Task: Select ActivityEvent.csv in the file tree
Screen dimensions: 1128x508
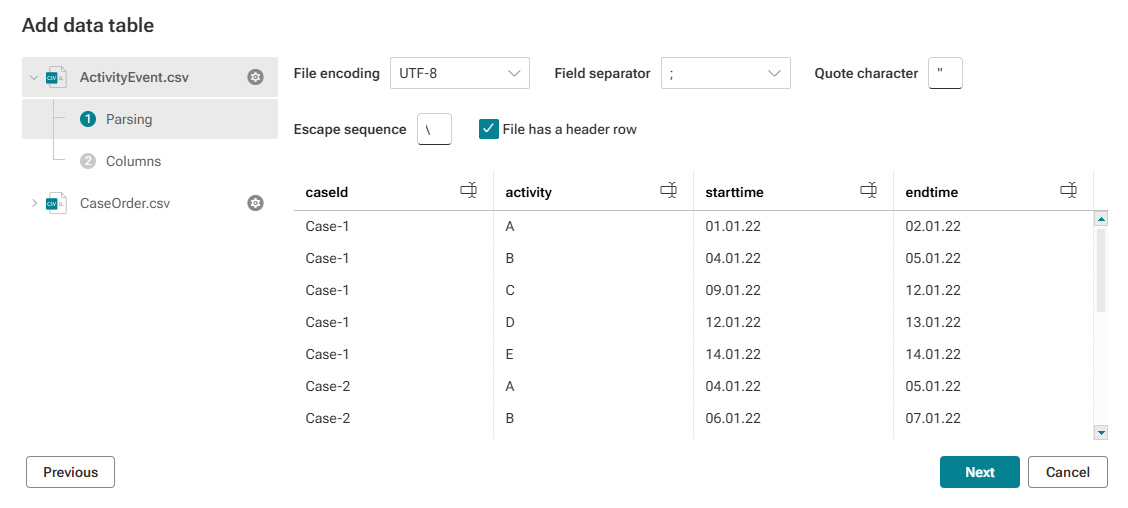Action: pyautogui.click(x=150, y=77)
